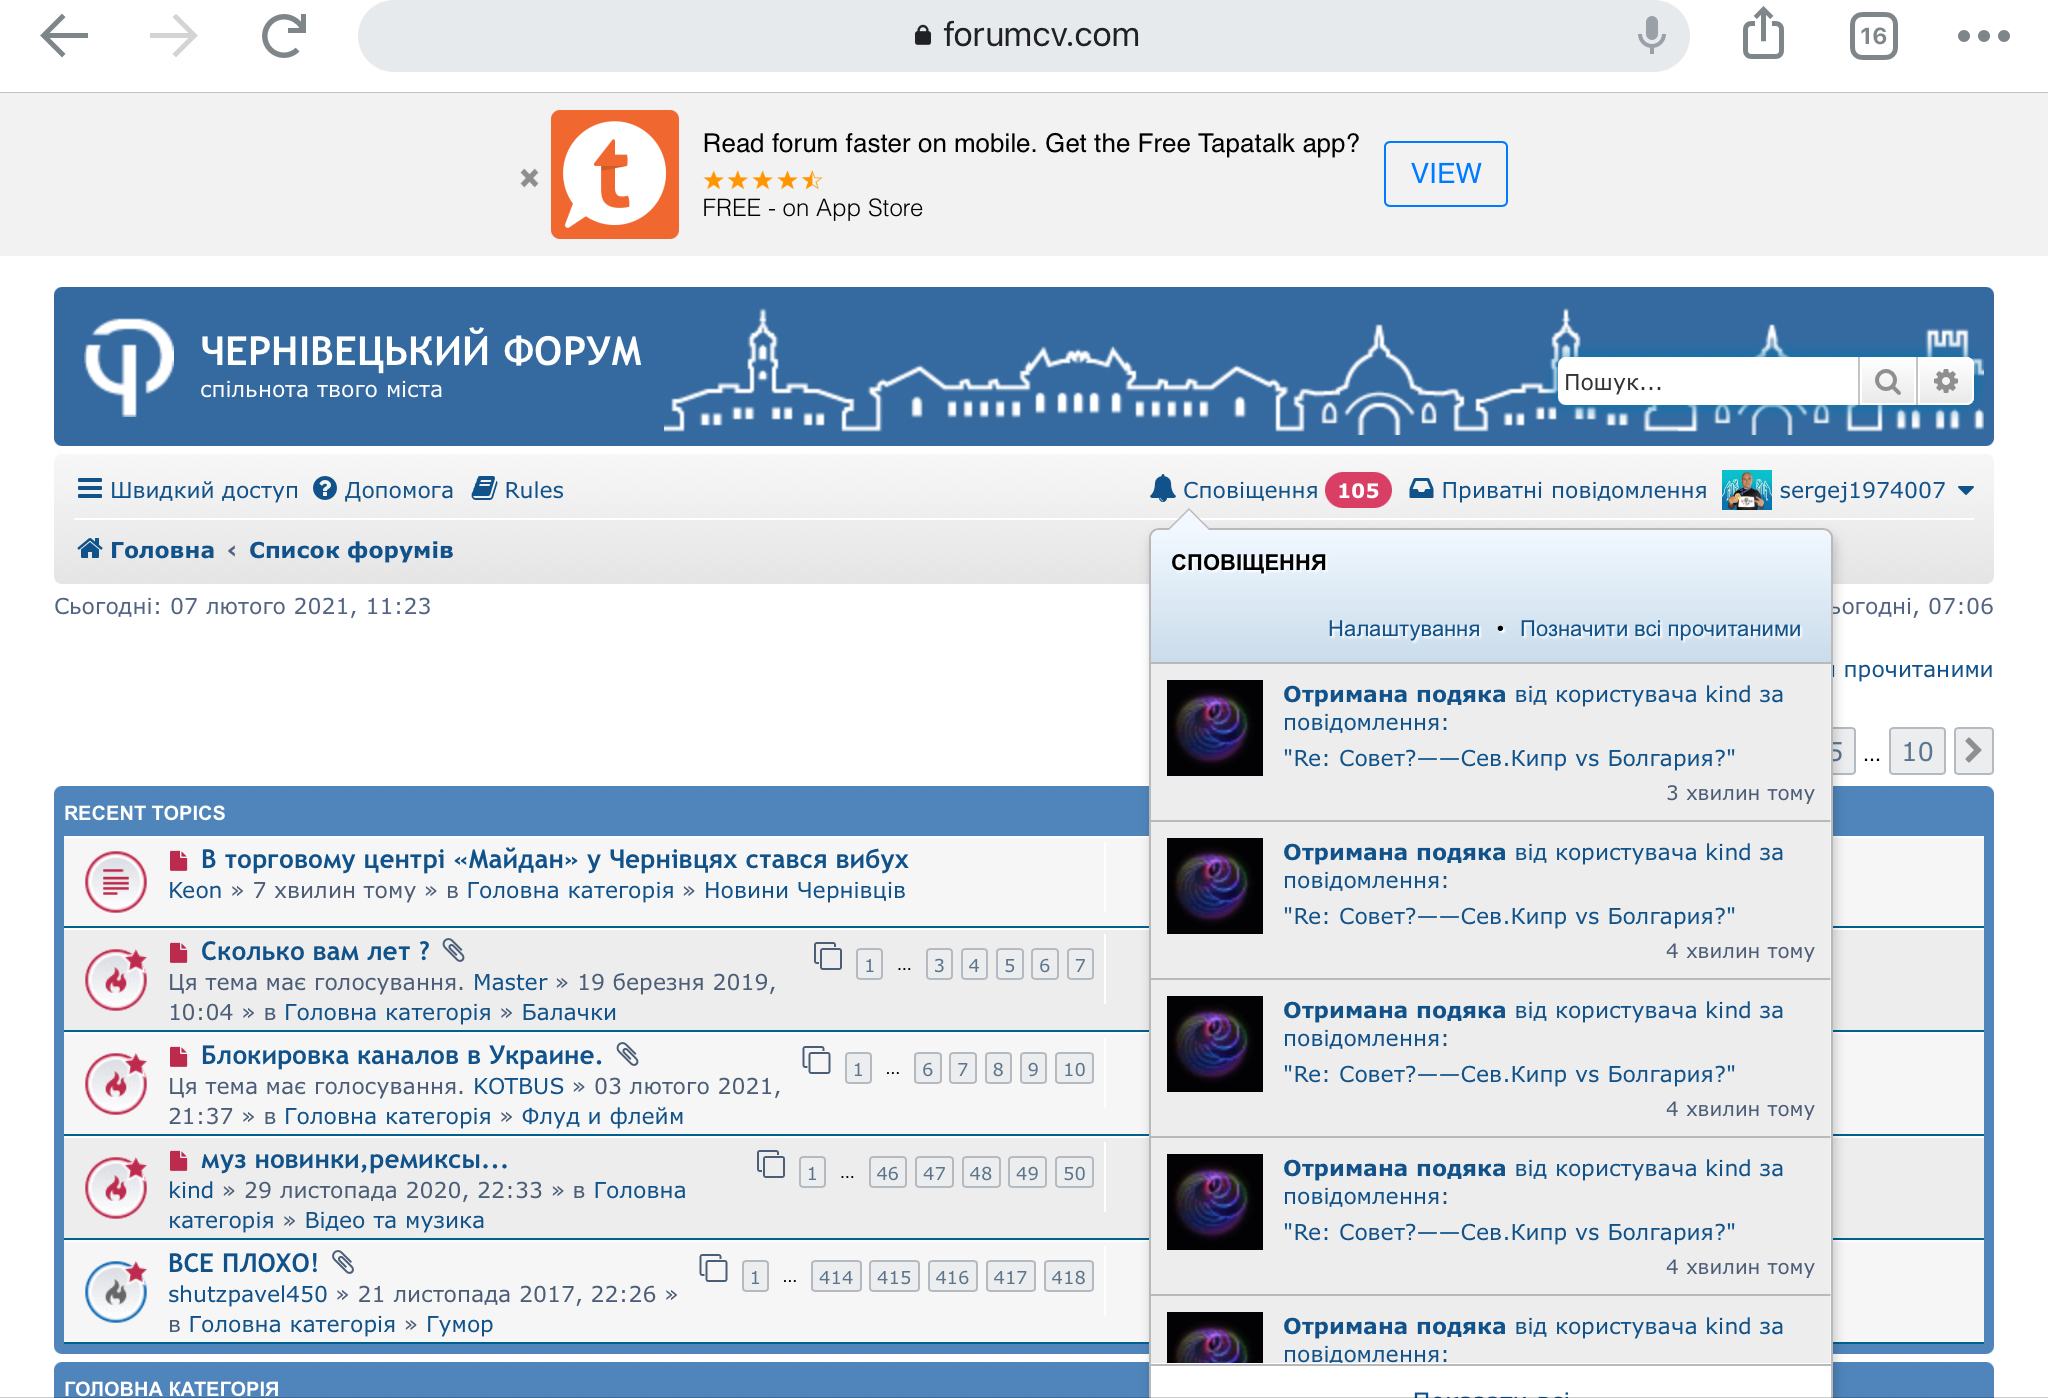Click Позначити всі прочитаними link
This screenshot has height=1398, width=2048.
click(1660, 629)
